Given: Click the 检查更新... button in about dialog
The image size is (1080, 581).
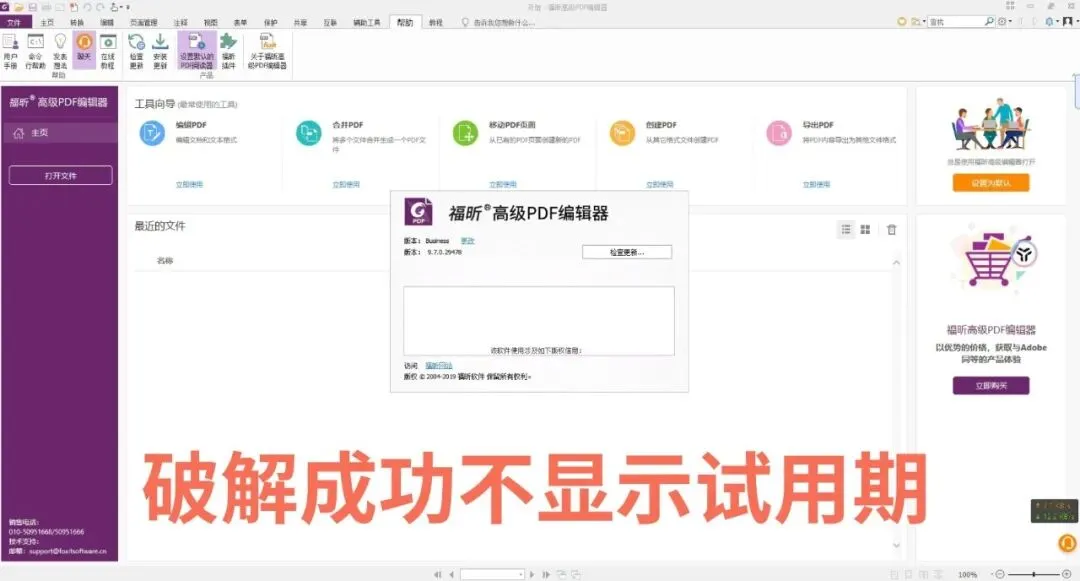Looking at the screenshot, I should 627,252.
